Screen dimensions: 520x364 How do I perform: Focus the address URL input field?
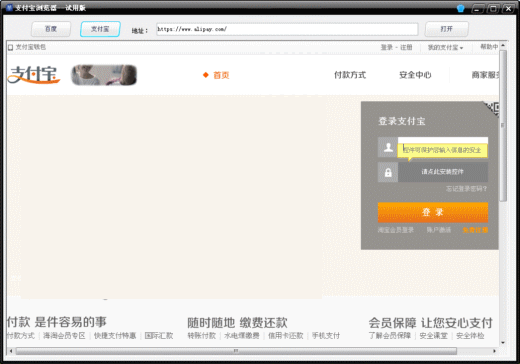287,29
